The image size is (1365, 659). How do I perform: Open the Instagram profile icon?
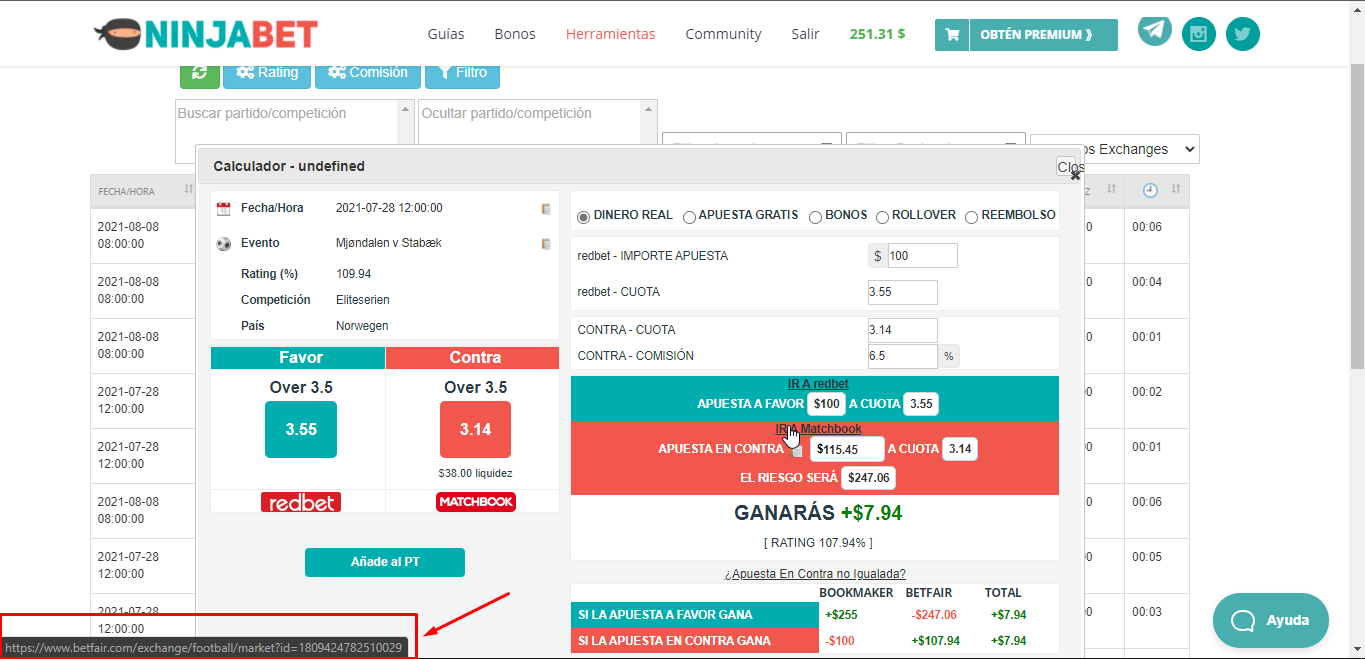point(1199,34)
